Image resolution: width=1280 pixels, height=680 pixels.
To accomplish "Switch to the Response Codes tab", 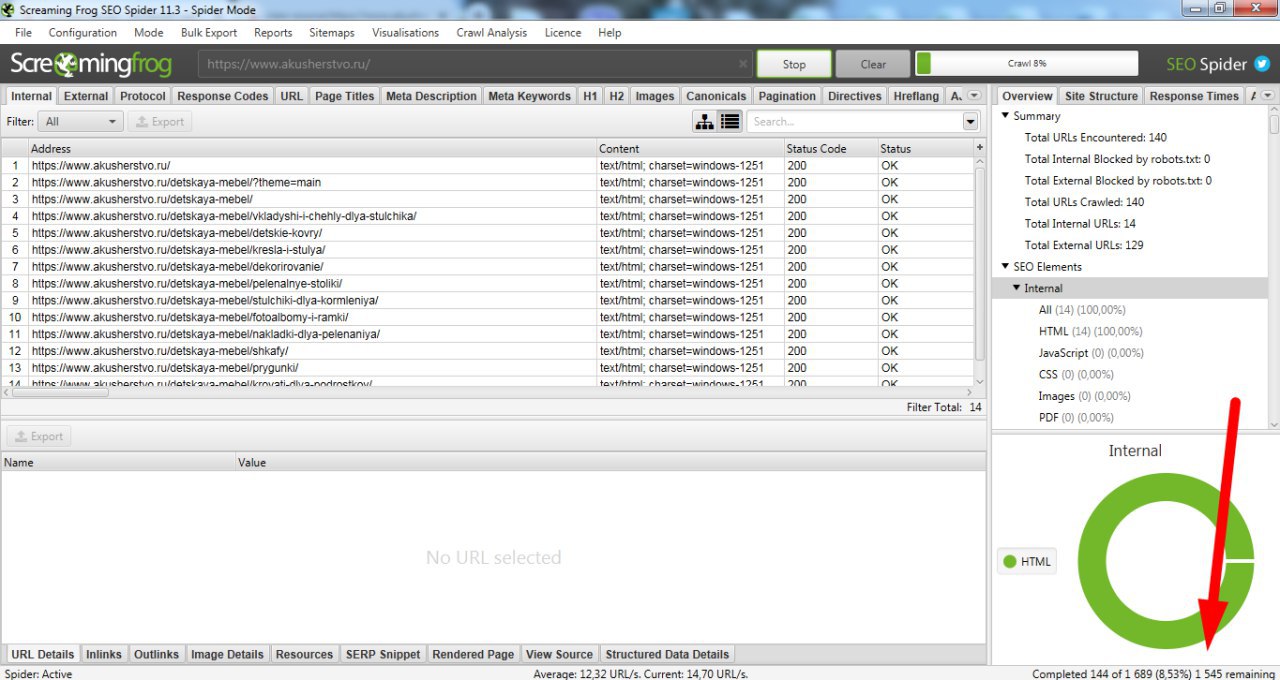I will [x=223, y=96].
